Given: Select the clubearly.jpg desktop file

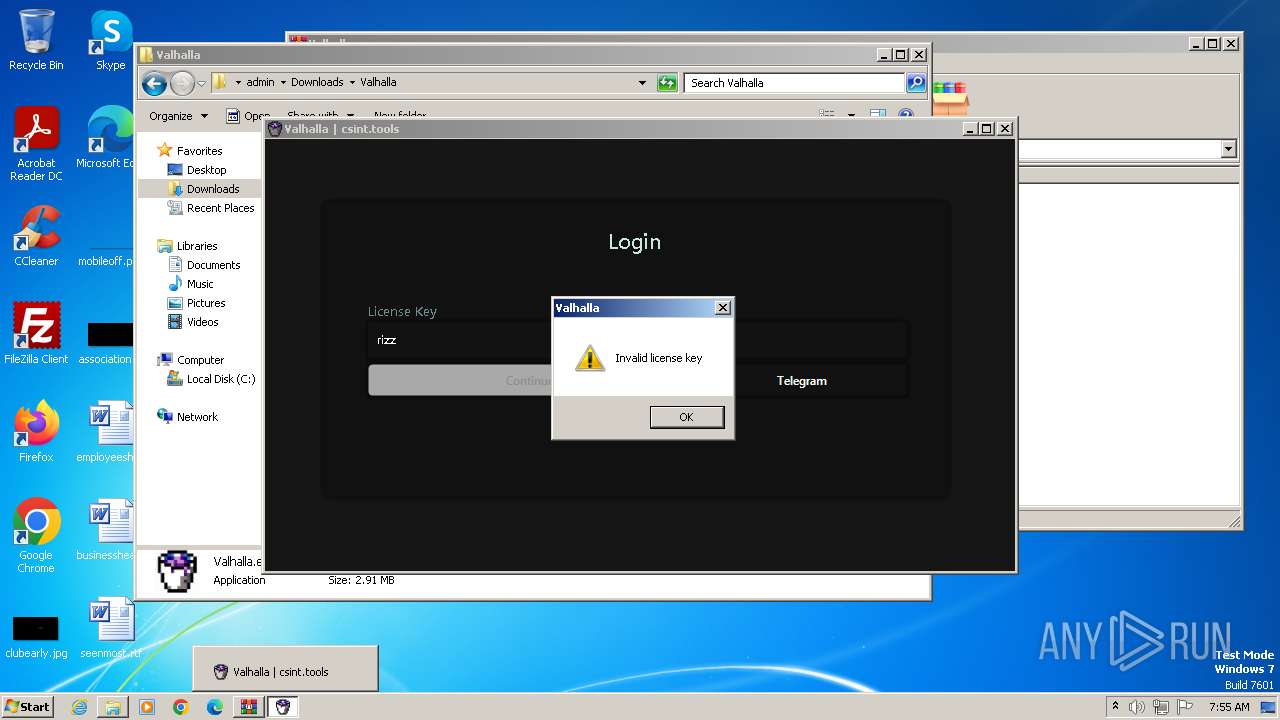Looking at the screenshot, I should [36, 635].
